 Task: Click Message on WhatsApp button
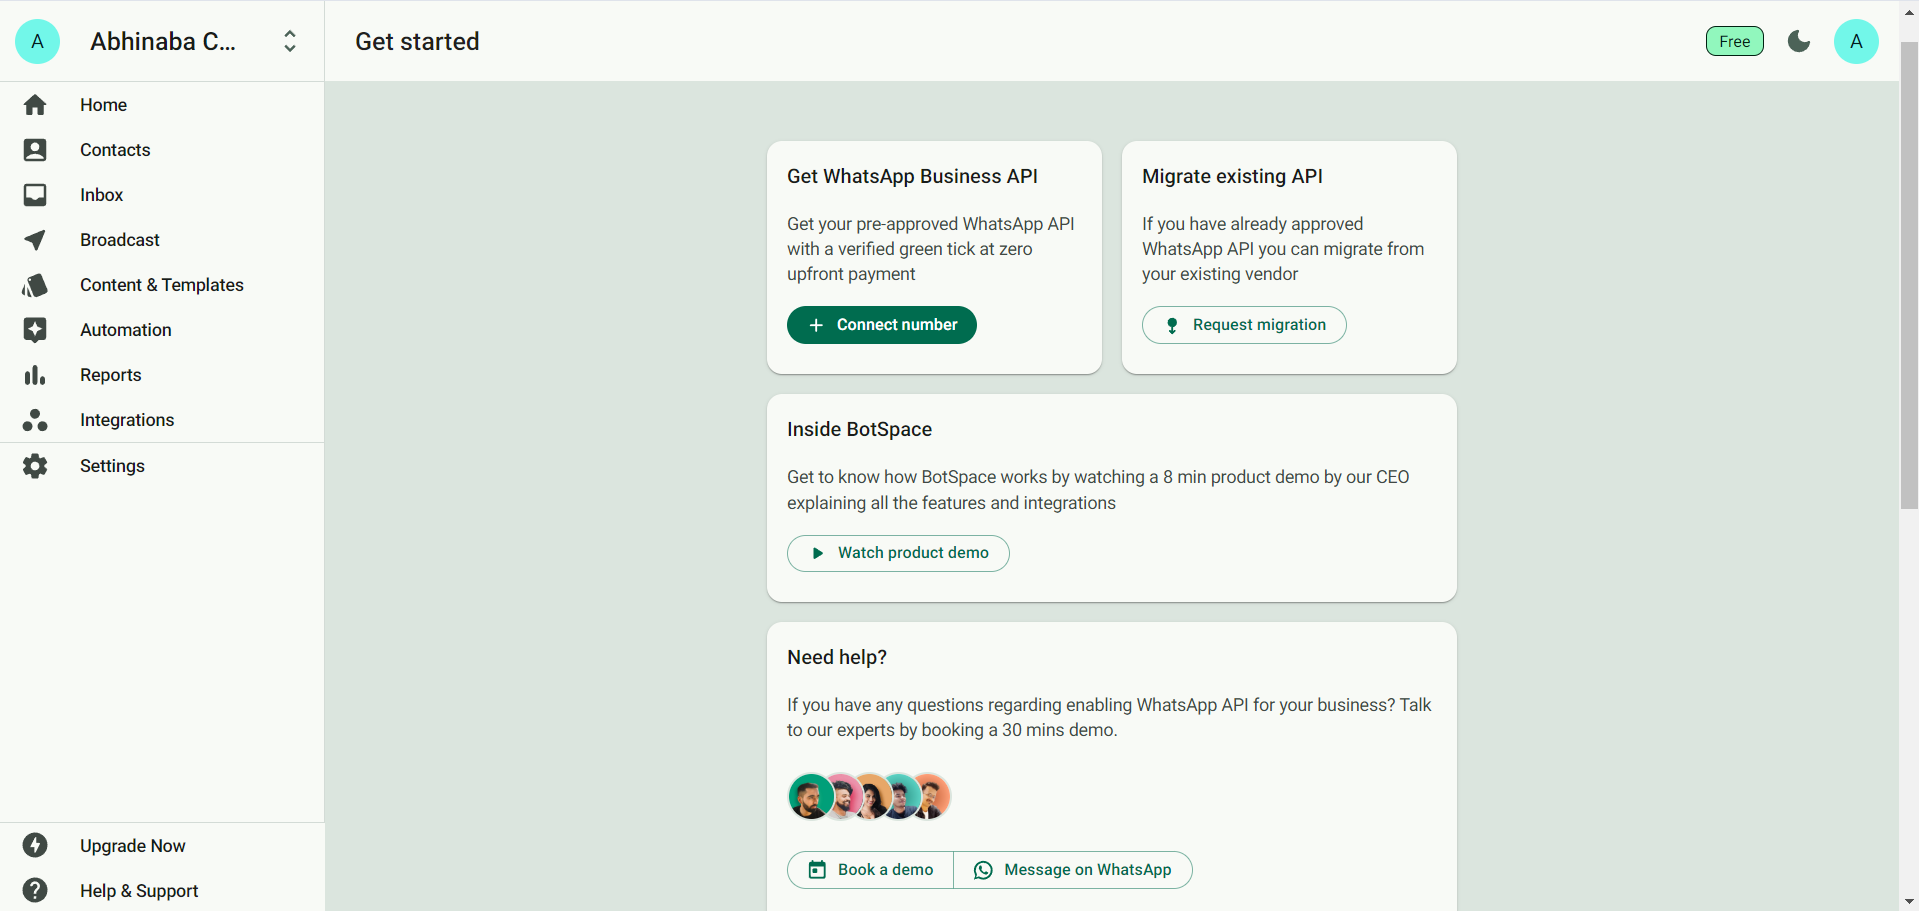tap(1073, 870)
